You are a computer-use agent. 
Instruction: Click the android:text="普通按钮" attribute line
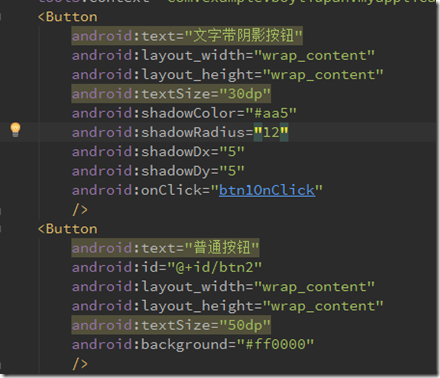tap(165, 248)
